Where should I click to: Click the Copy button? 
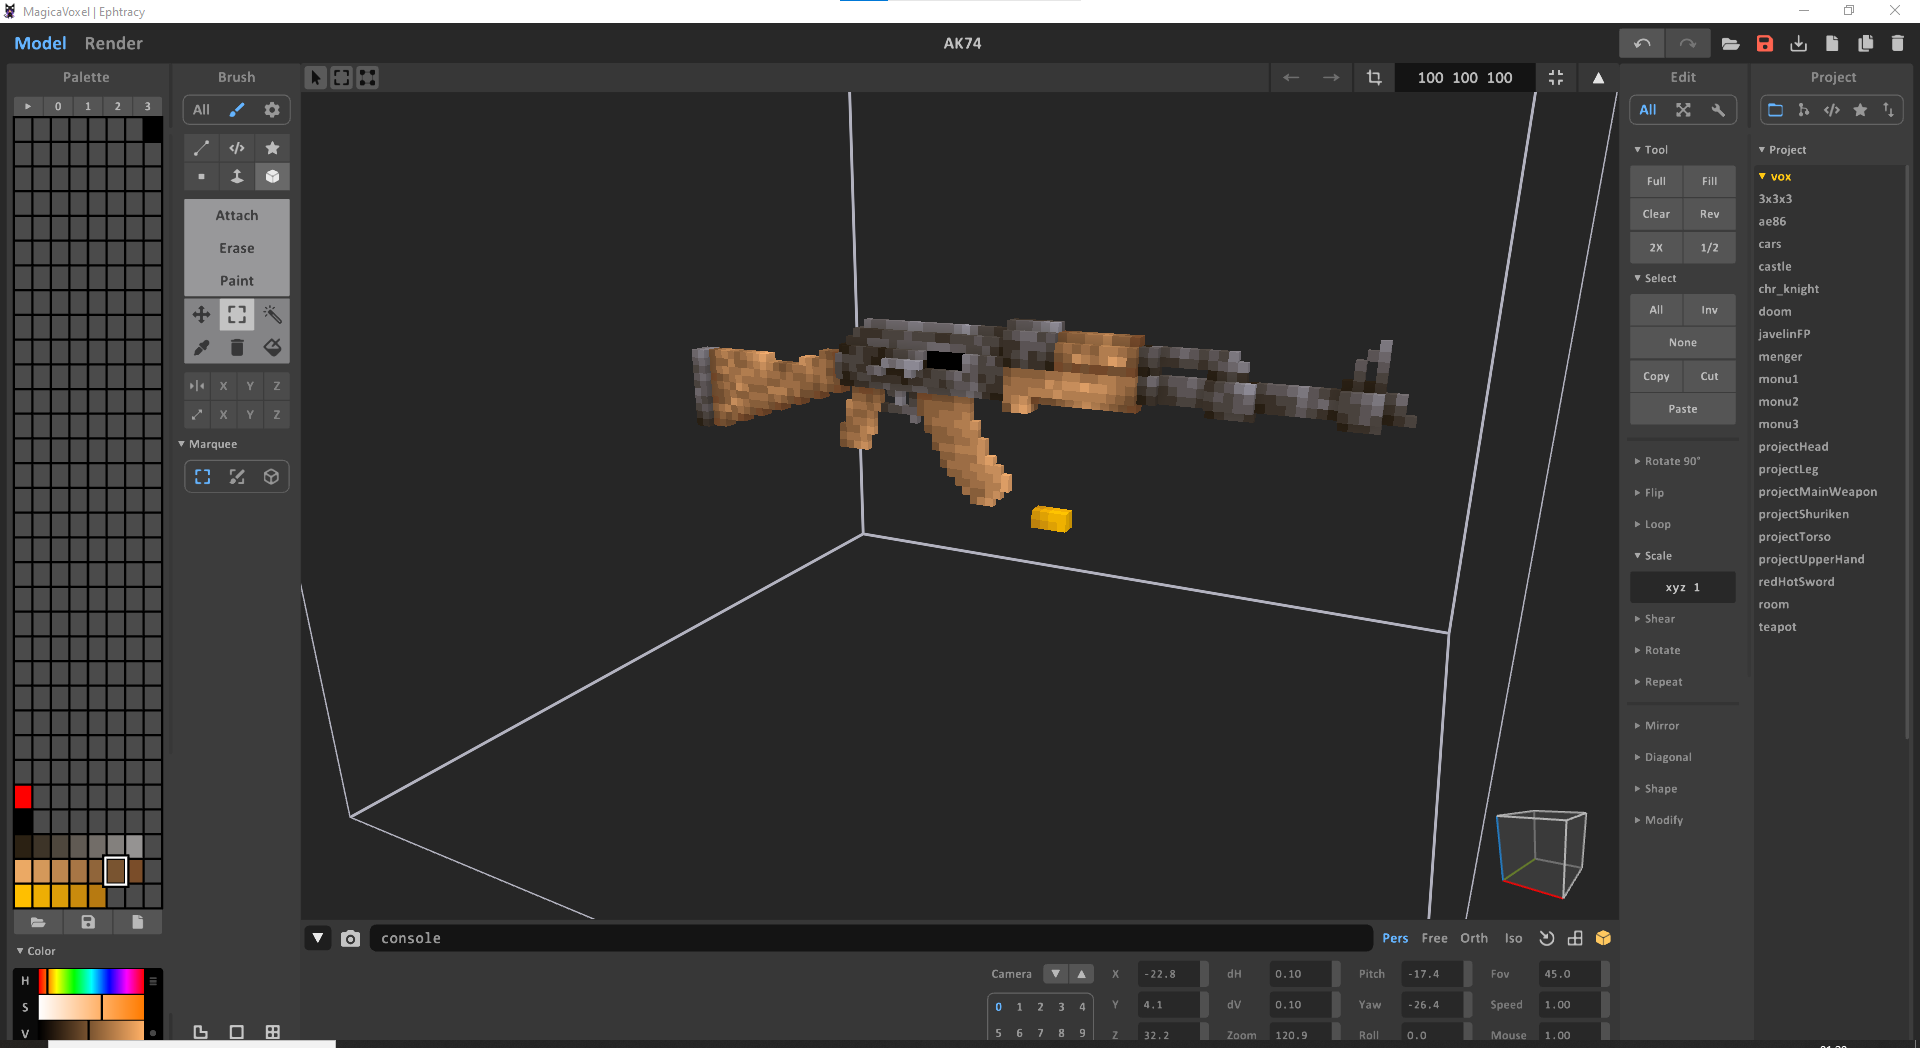pyautogui.click(x=1656, y=376)
